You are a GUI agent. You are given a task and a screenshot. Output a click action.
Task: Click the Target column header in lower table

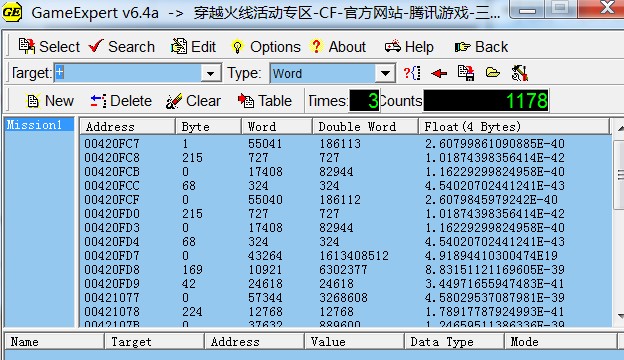(154, 342)
